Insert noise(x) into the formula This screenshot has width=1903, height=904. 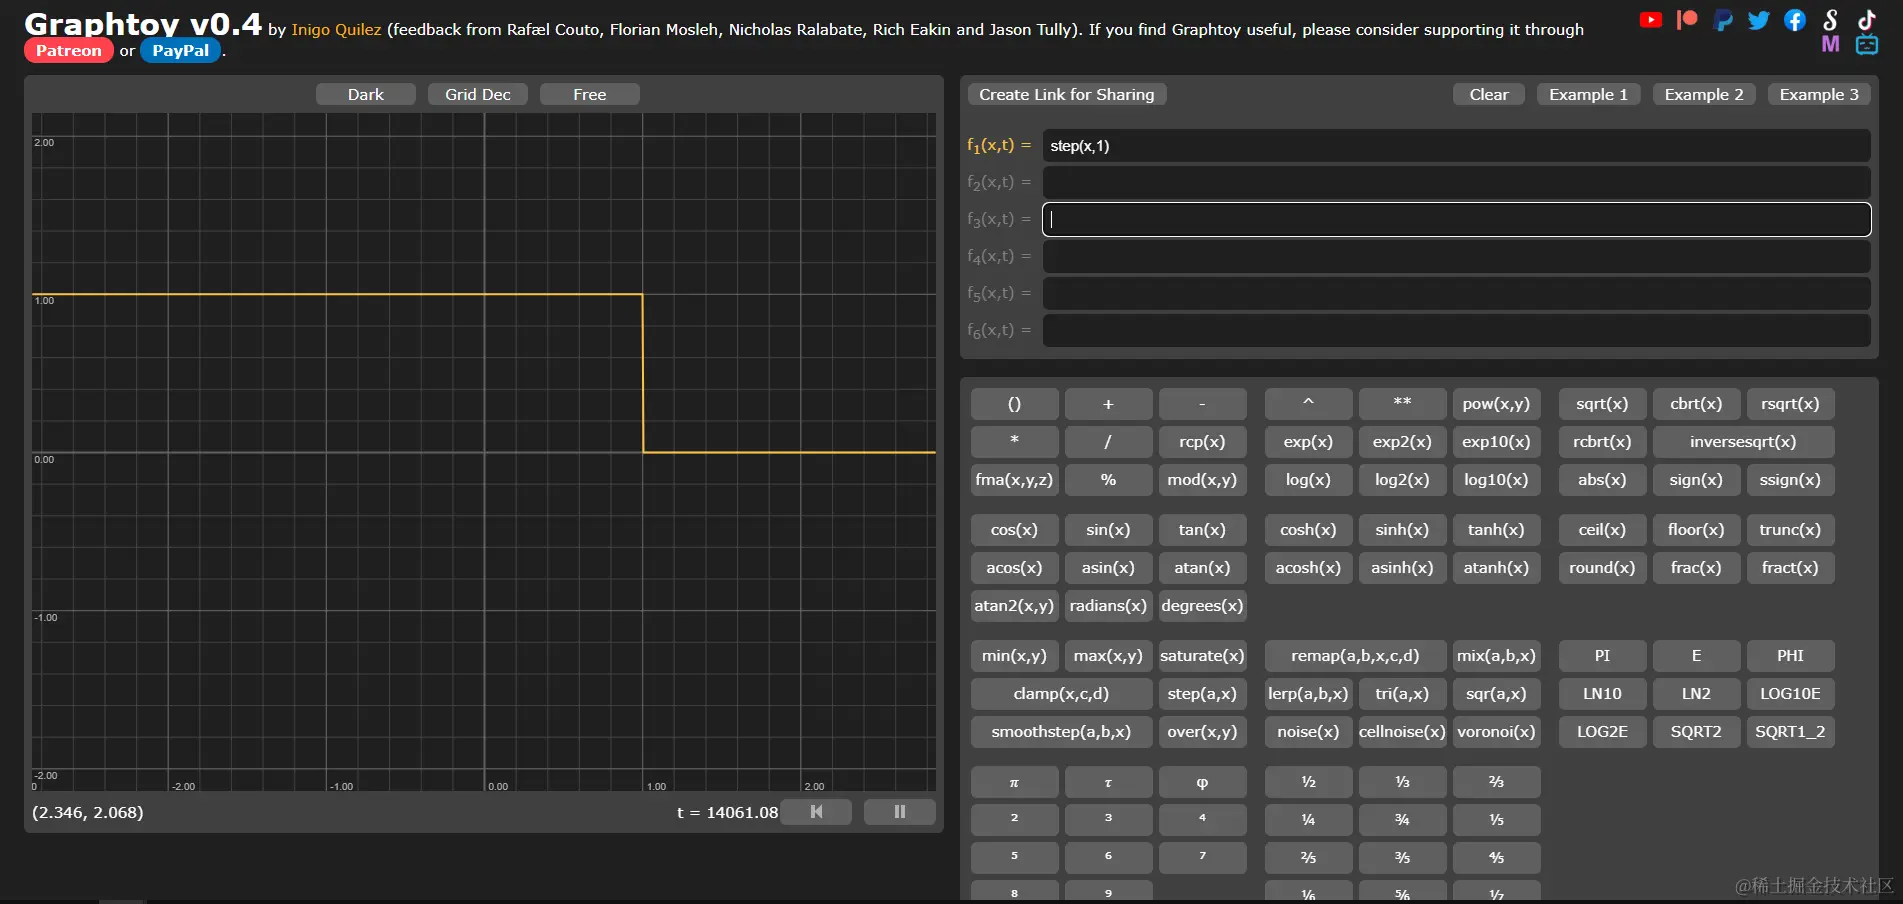tap(1307, 731)
